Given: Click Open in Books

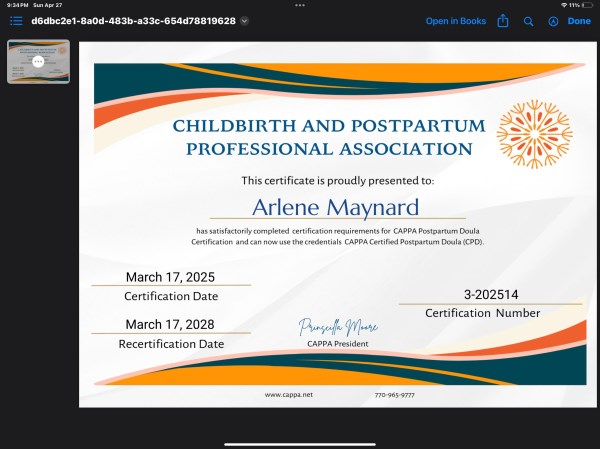Looking at the screenshot, I should click(455, 21).
